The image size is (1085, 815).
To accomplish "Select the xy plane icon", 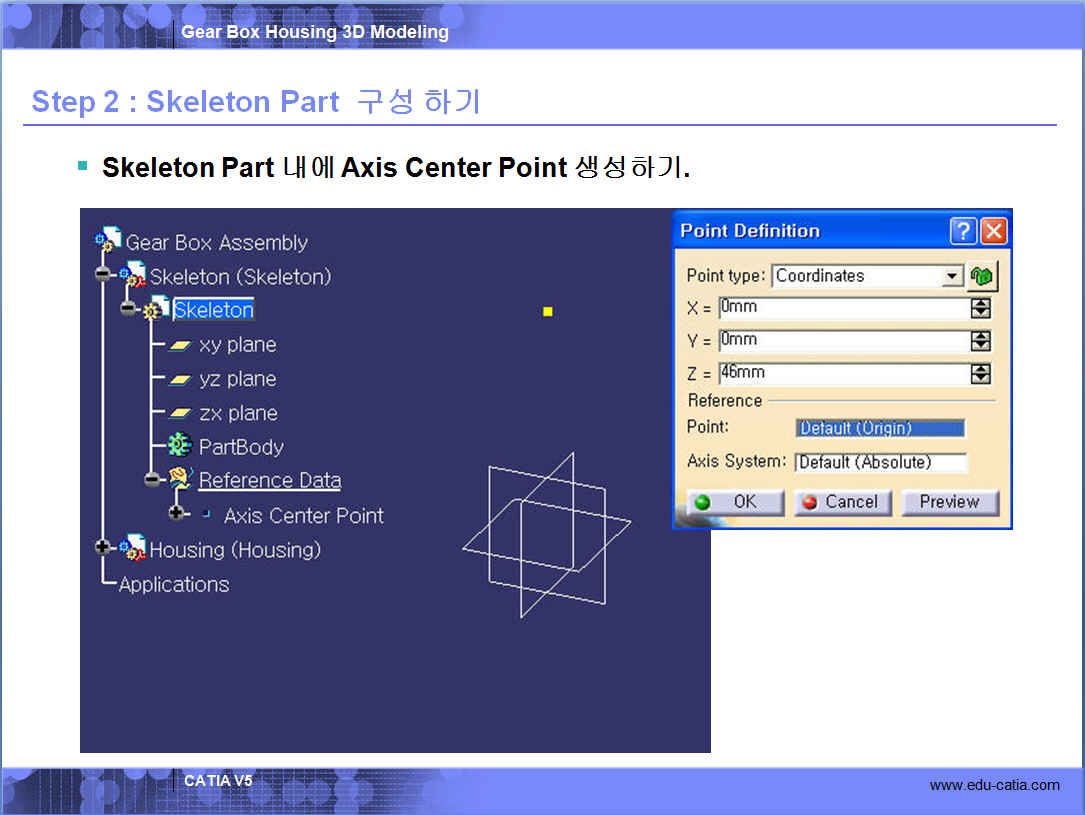I will [x=180, y=345].
